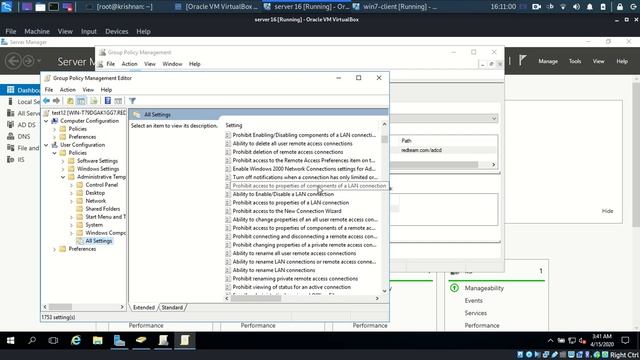
Task: Select Prohibit access to the New Connection Wizard
Action: point(287,211)
